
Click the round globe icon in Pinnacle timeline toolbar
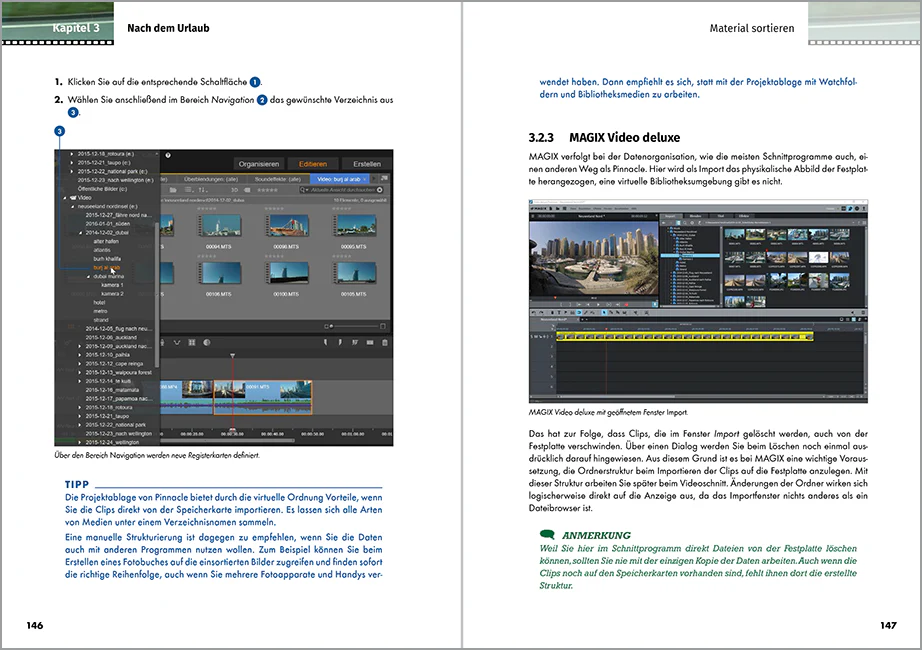point(207,342)
